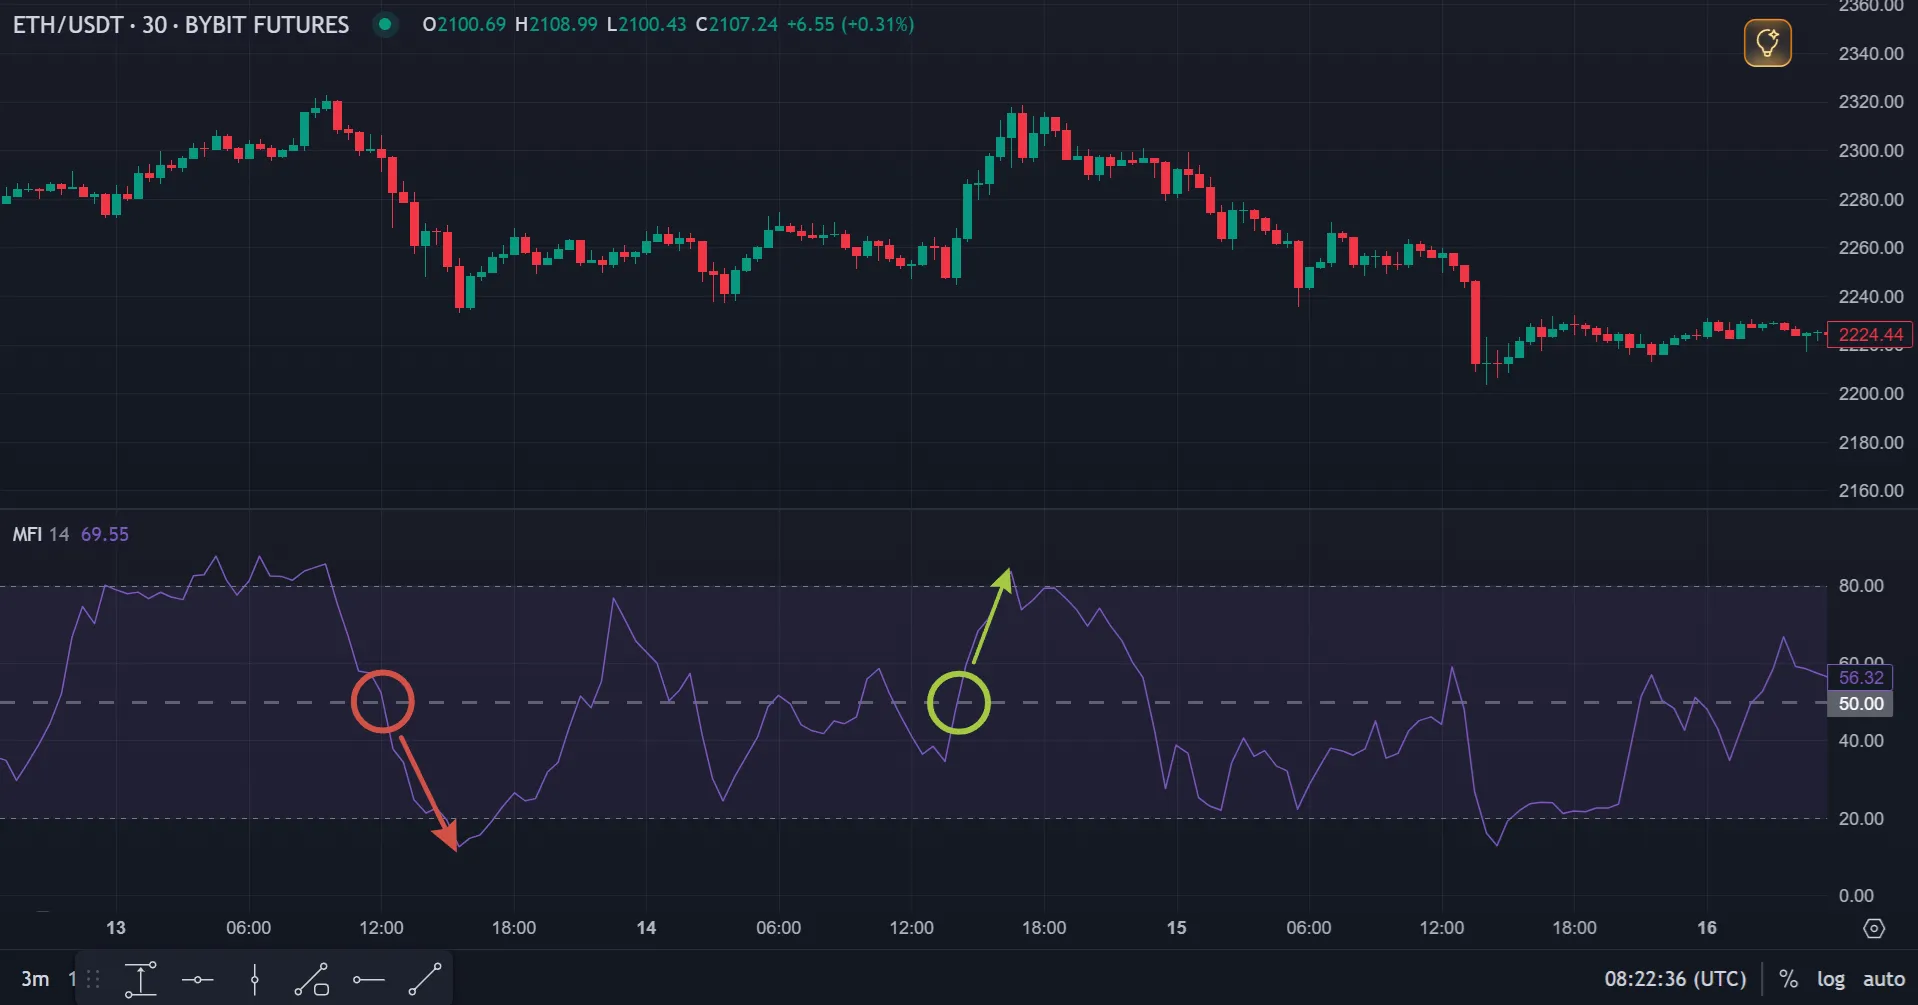
Task: Select the horizontal line drawing tool
Action: [198, 980]
